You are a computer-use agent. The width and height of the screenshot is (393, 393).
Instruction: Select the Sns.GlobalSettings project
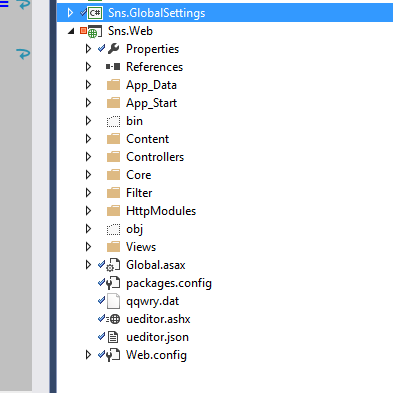pos(225,13)
